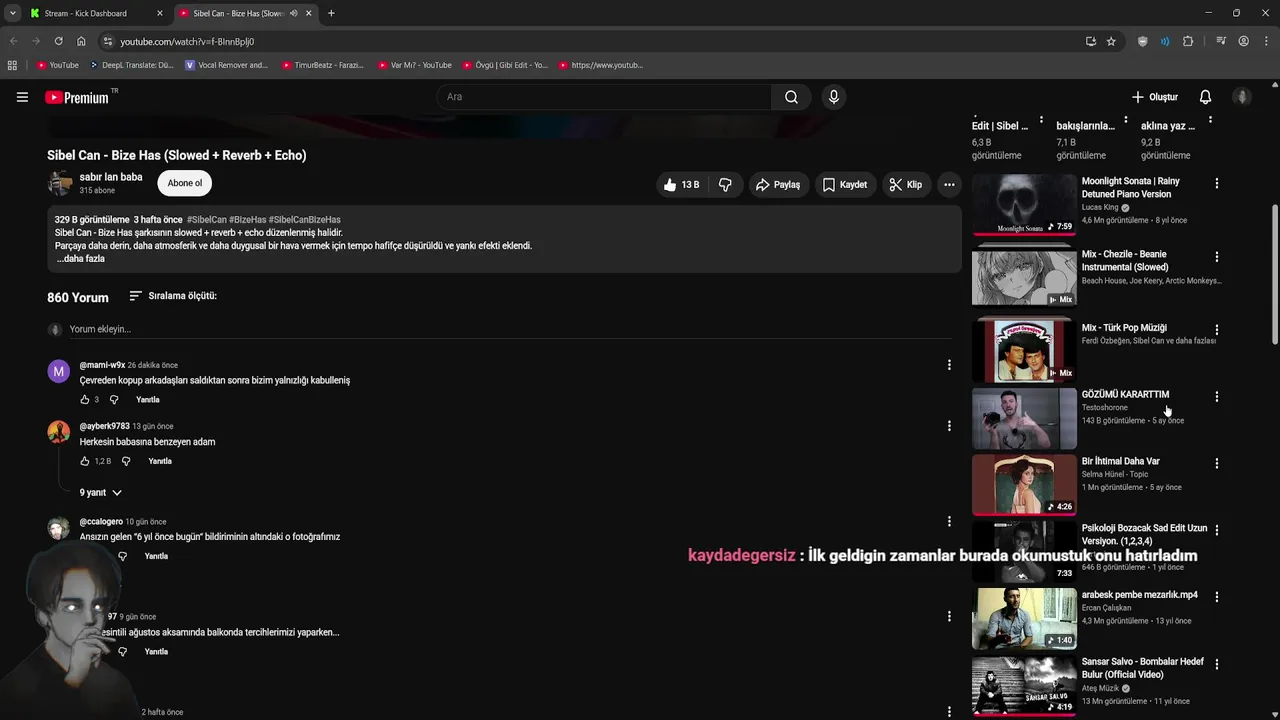Open menu for Sansar Salvo video
The image size is (1280, 720).
1216,664
